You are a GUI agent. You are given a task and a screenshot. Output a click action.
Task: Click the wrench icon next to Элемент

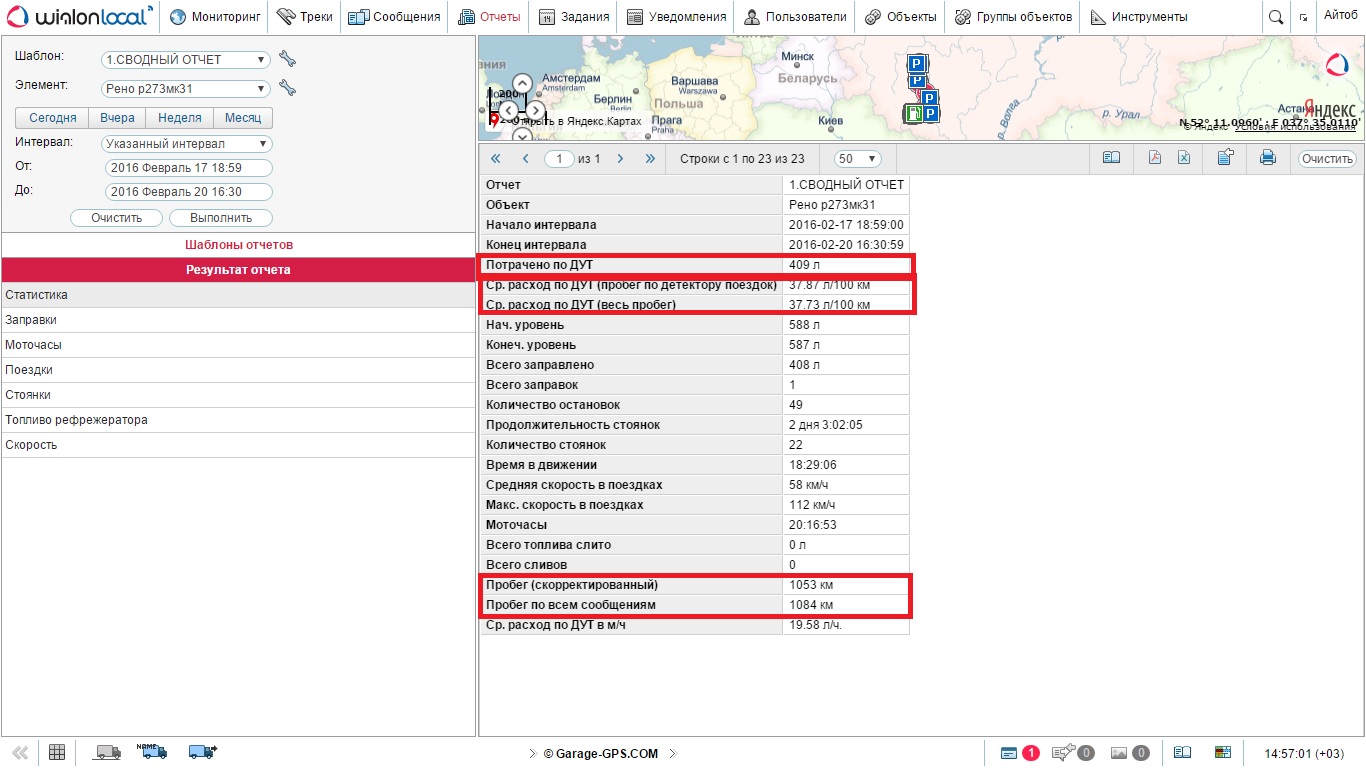pyautogui.click(x=287, y=88)
